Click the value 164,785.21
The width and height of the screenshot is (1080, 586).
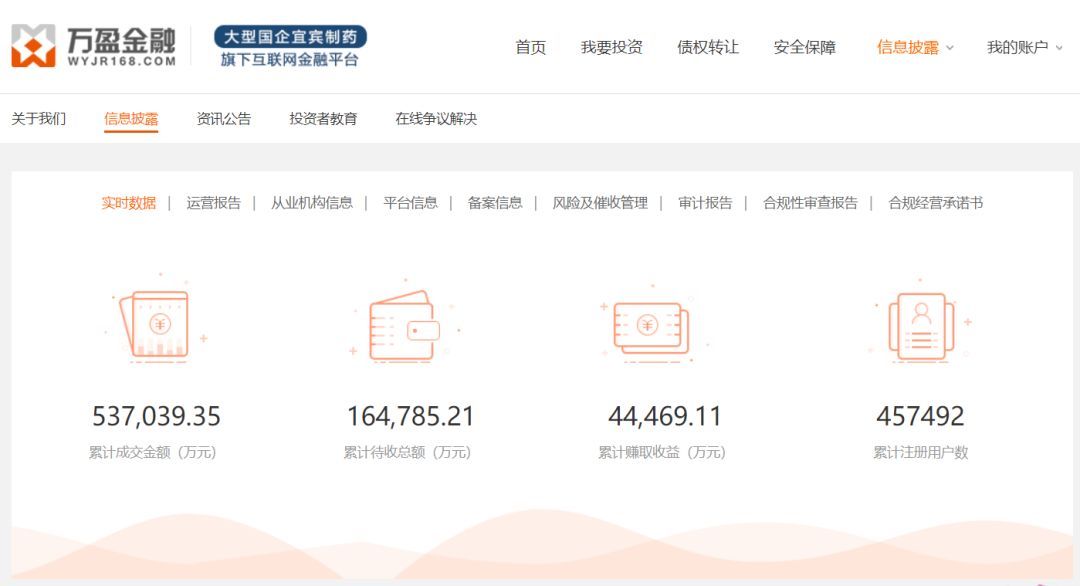[411, 416]
